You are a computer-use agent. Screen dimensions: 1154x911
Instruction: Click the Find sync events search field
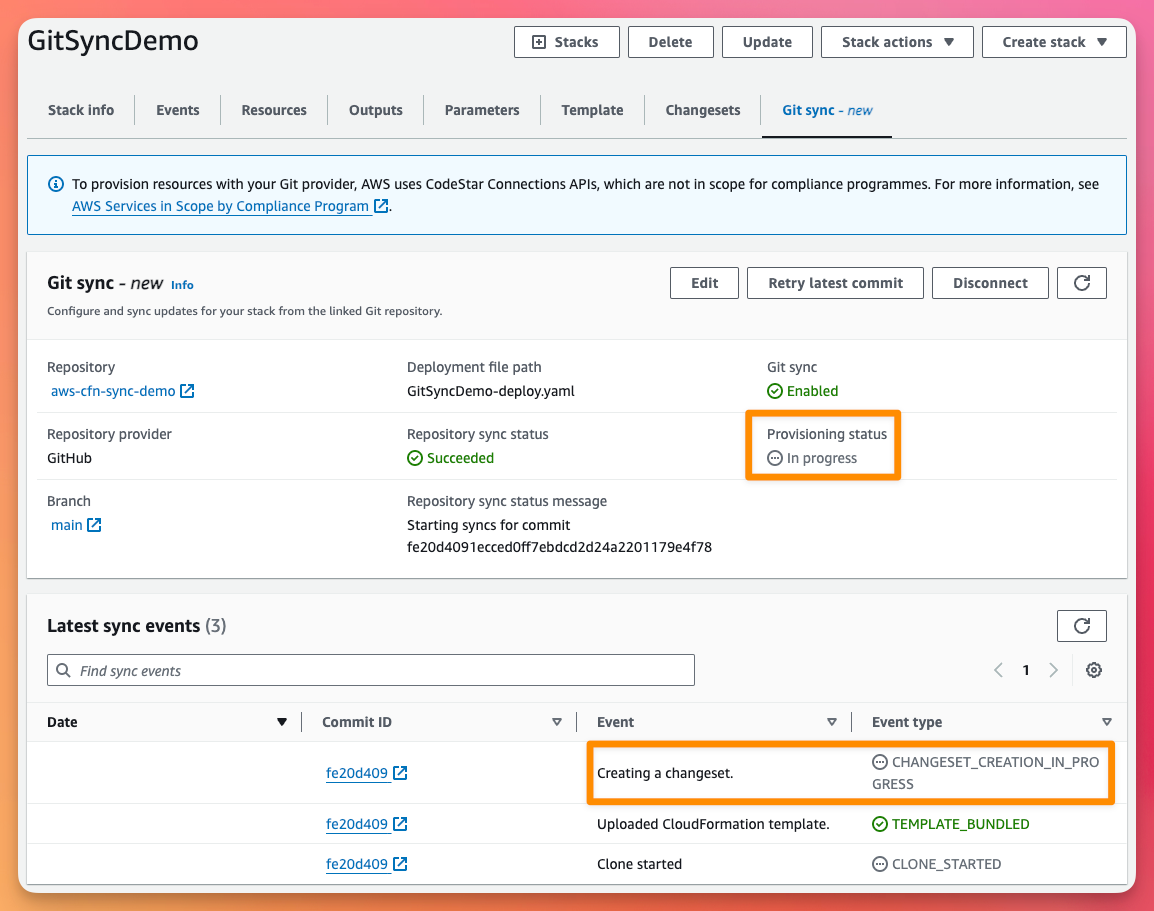371,670
